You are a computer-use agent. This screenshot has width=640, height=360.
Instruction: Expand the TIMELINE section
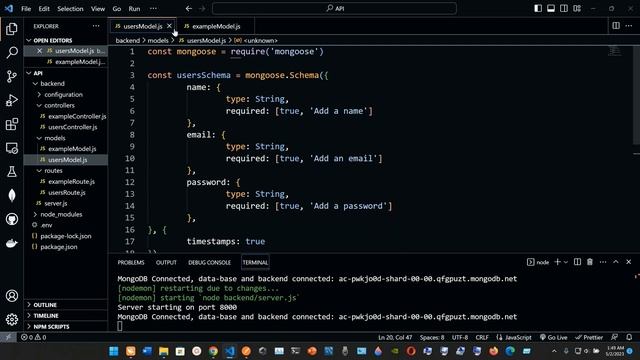pyautogui.click(x=46, y=316)
